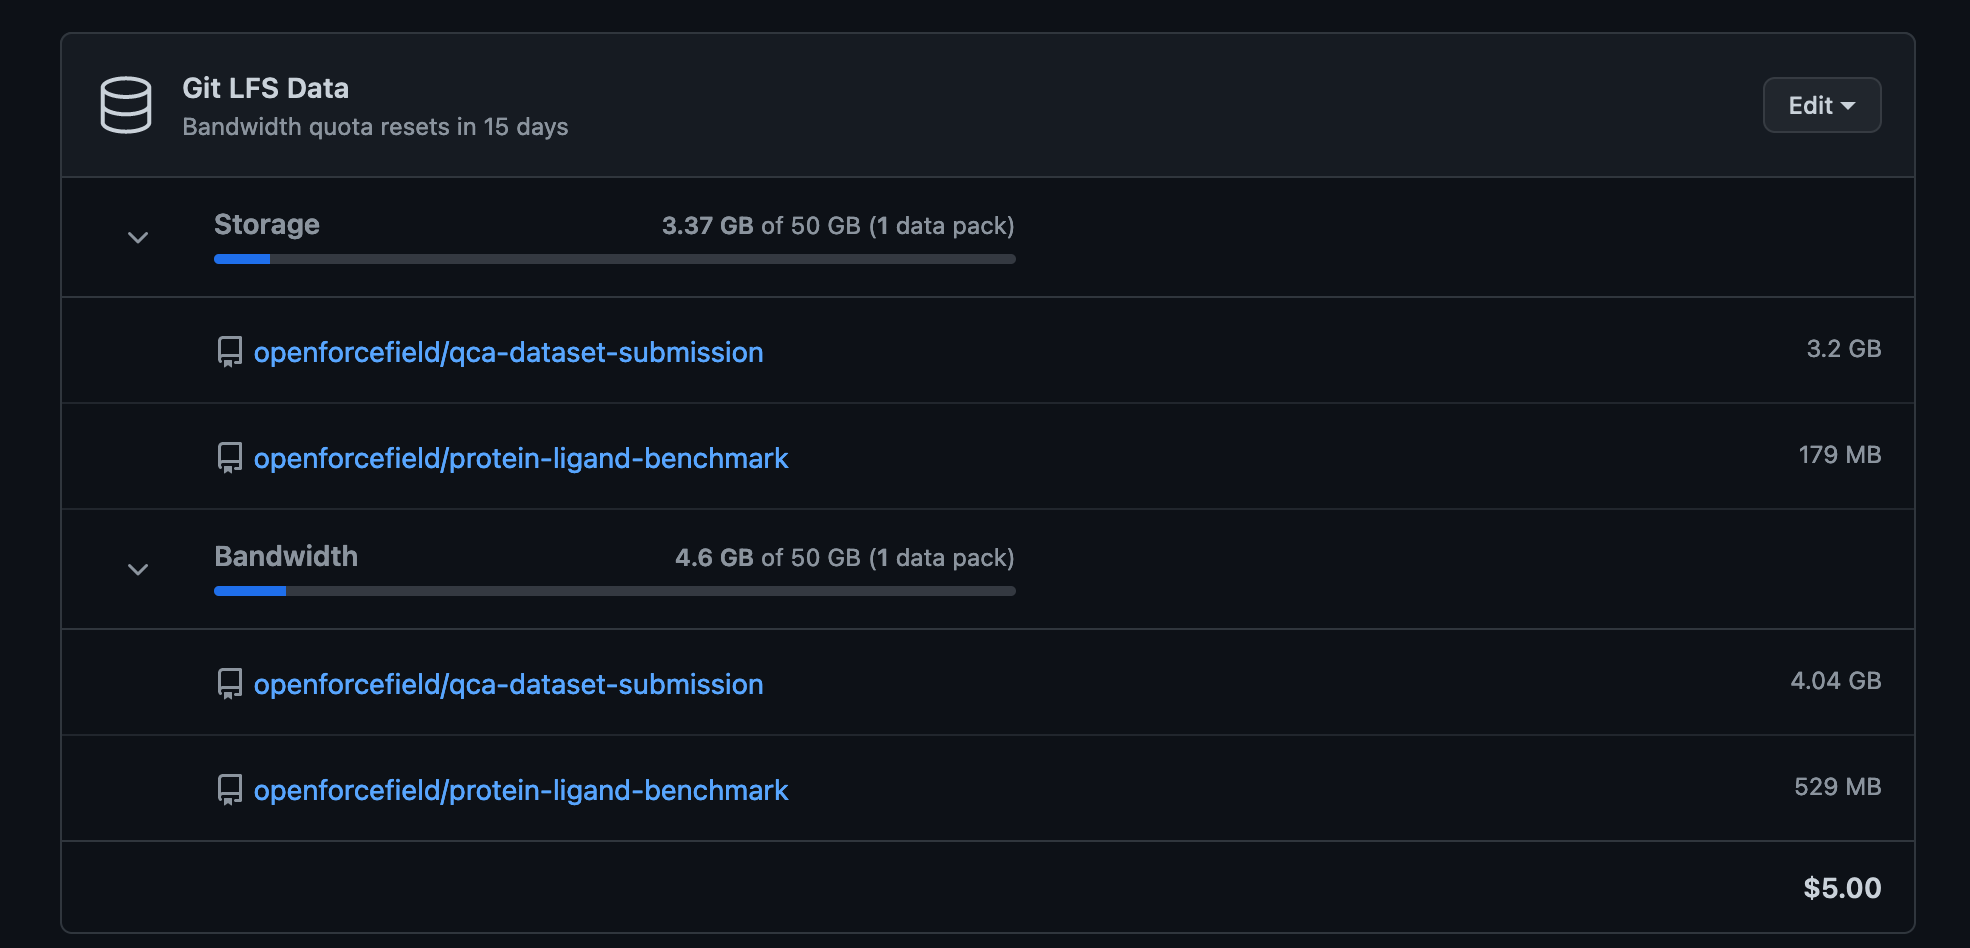
Task: Click the repo icon next to protein-ligand-benchmark under Bandwidth
Action: coord(231,789)
